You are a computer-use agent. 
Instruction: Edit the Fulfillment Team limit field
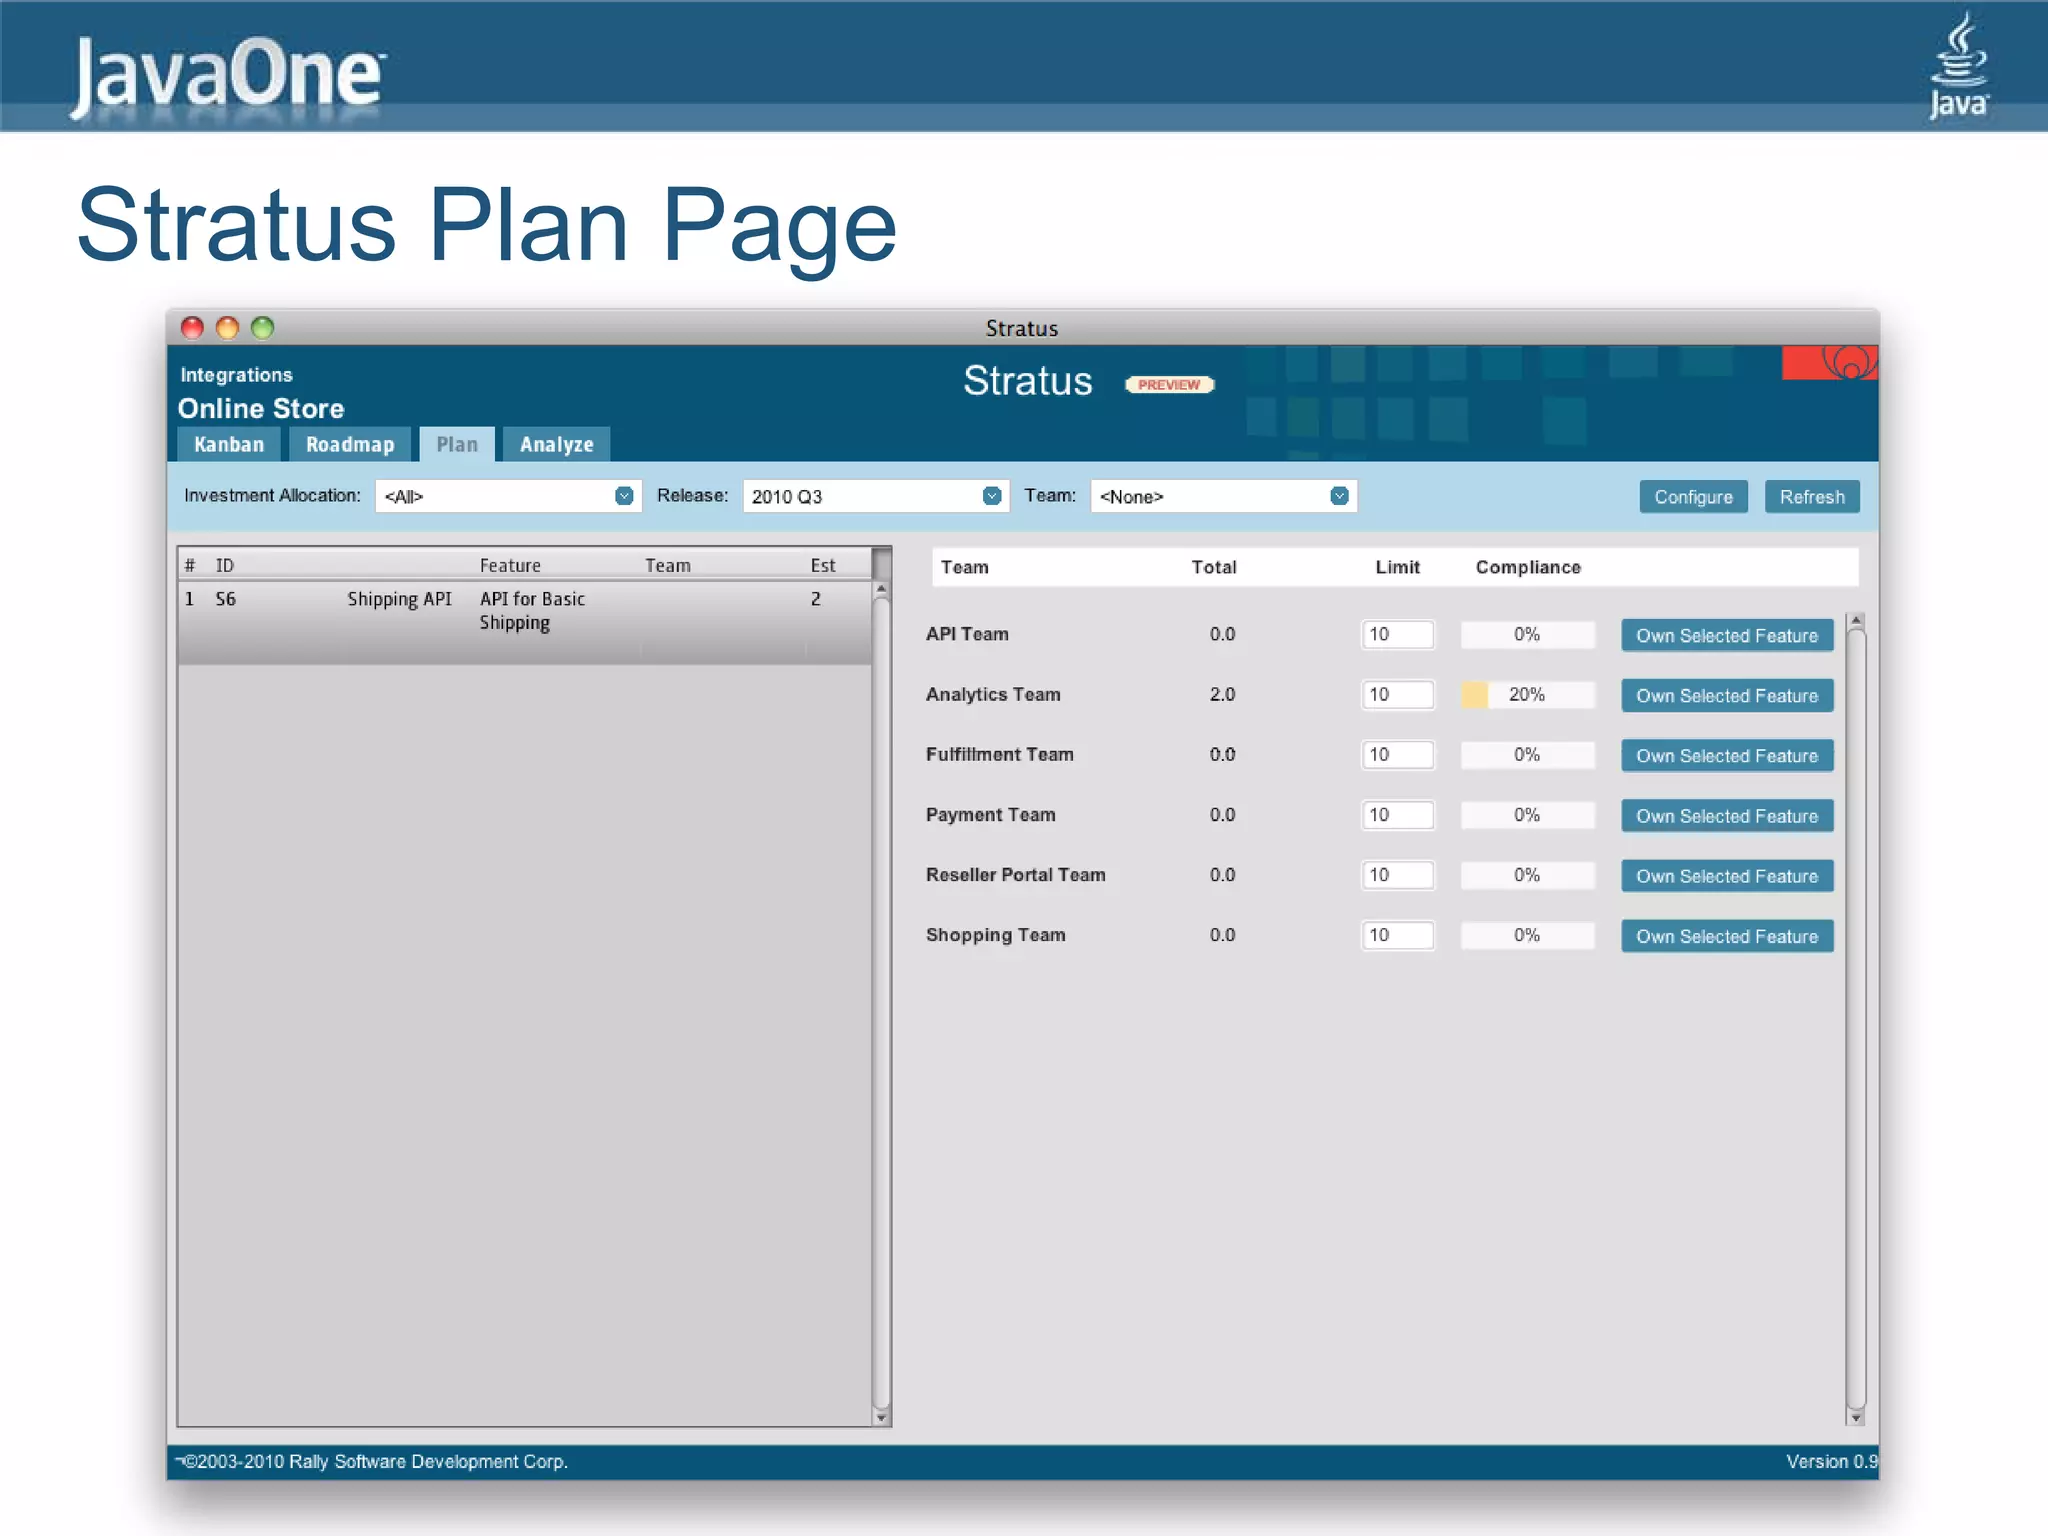pyautogui.click(x=1397, y=754)
